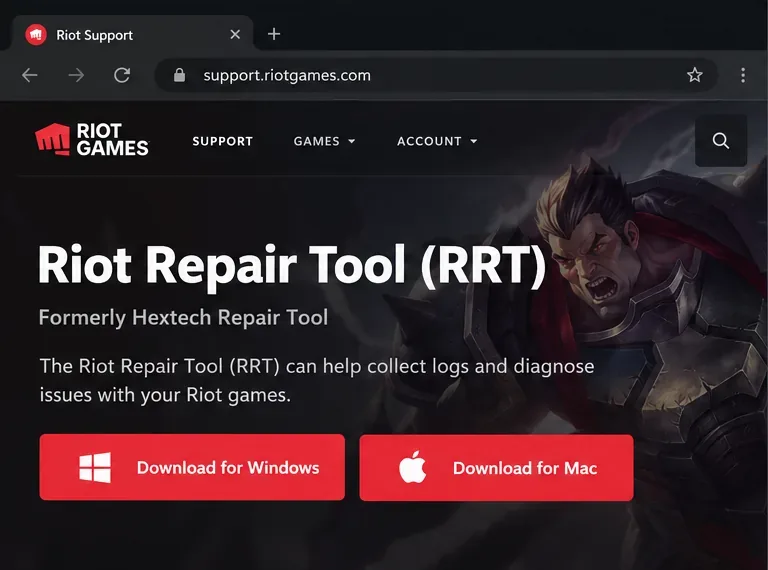Click the browser back arrow
The image size is (768, 570).
coord(30,75)
